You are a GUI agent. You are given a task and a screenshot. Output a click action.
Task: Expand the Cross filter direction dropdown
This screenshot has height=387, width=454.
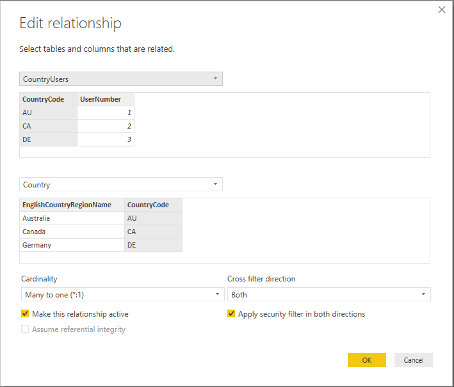pos(329,294)
